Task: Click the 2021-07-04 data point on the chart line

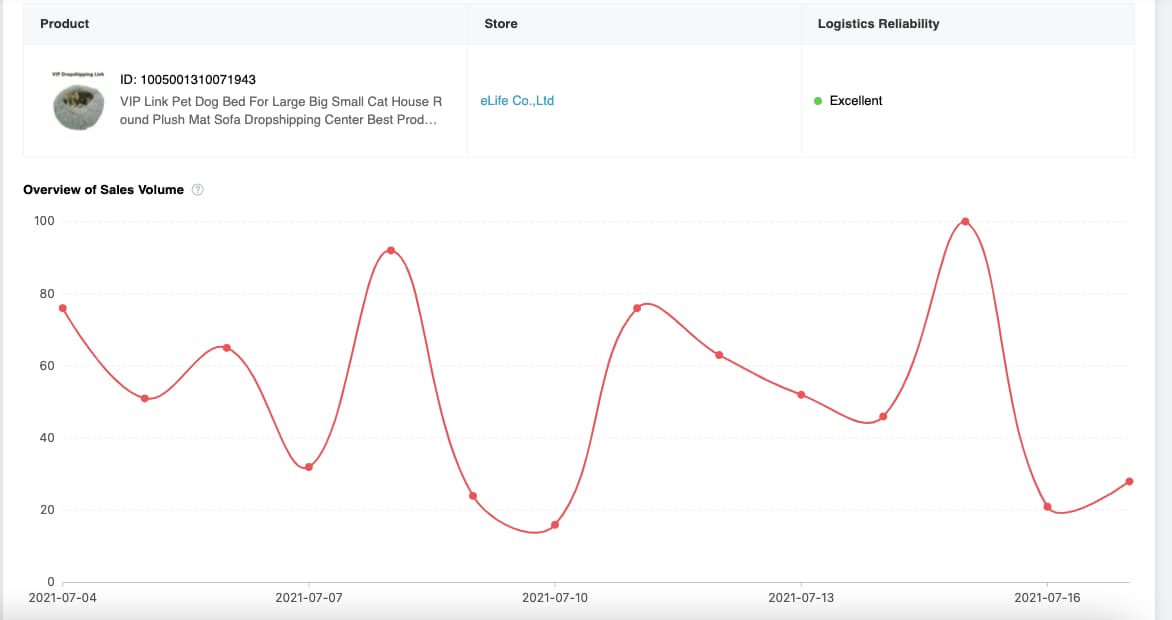Action: tap(63, 308)
